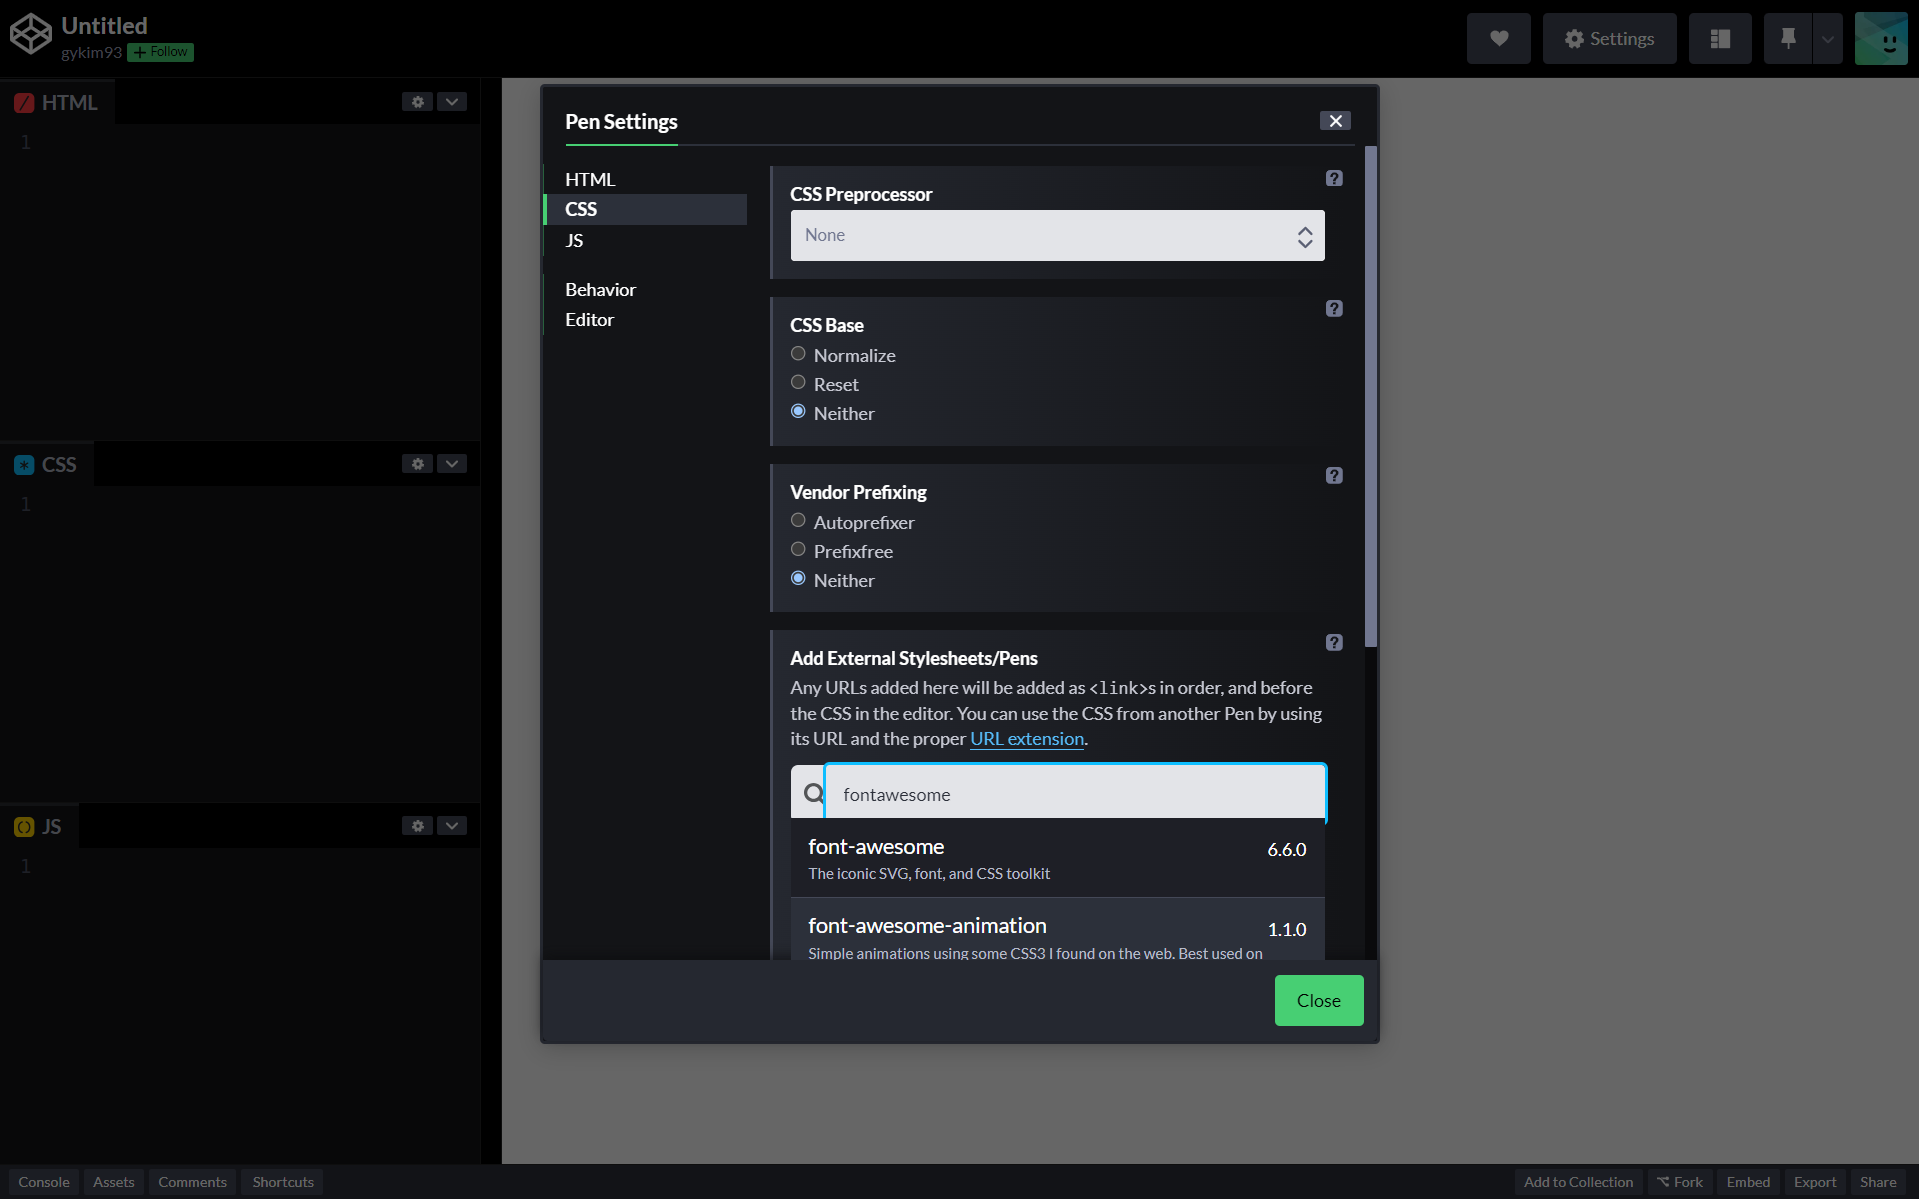Select Autoprefixer vendor prefixing
The width and height of the screenshot is (1919, 1199).
798,521
